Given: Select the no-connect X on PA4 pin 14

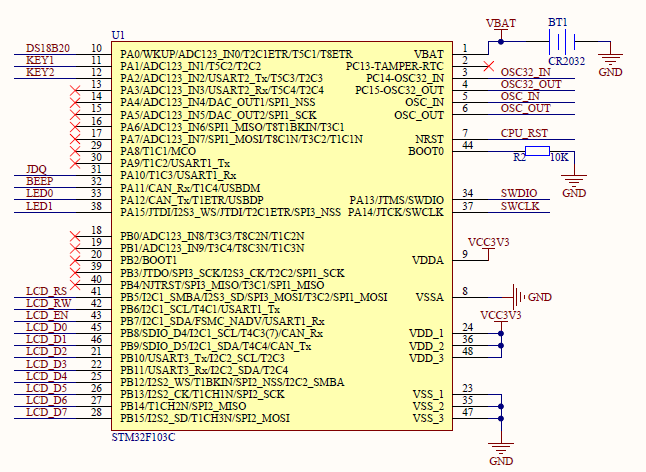Looking at the screenshot, I should click(x=75, y=103).
